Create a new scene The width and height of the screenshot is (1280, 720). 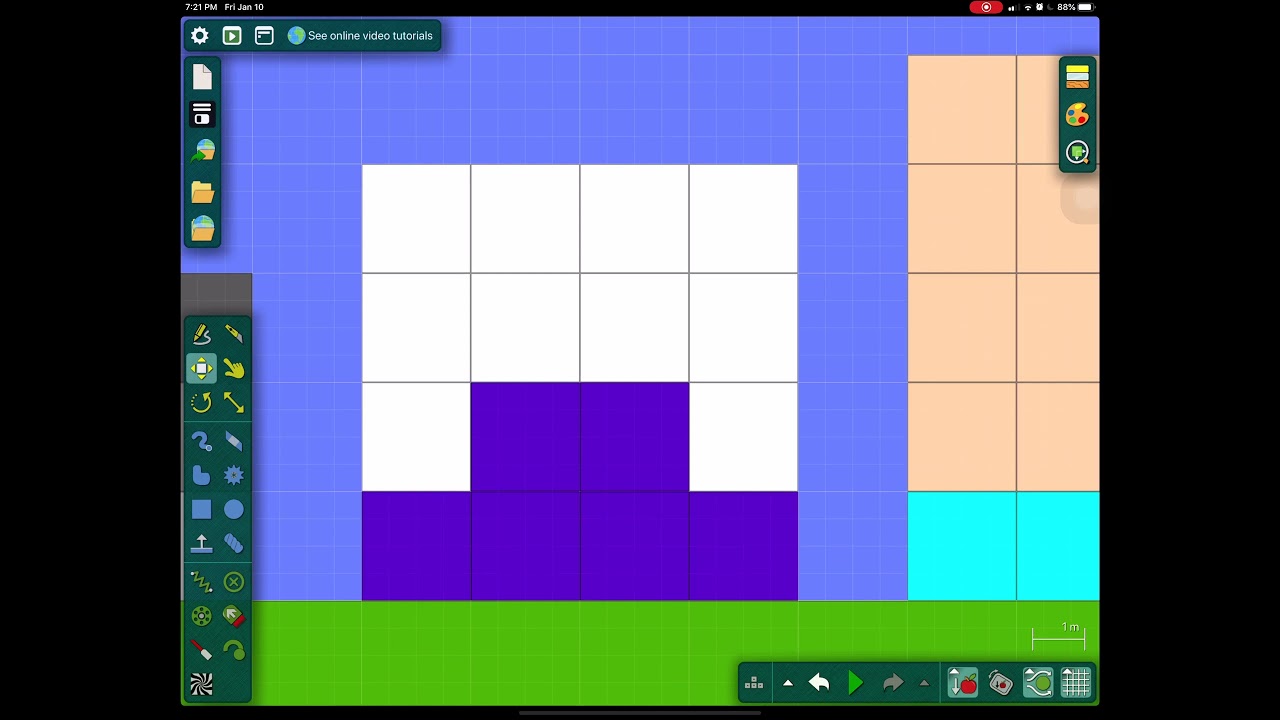(203, 77)
